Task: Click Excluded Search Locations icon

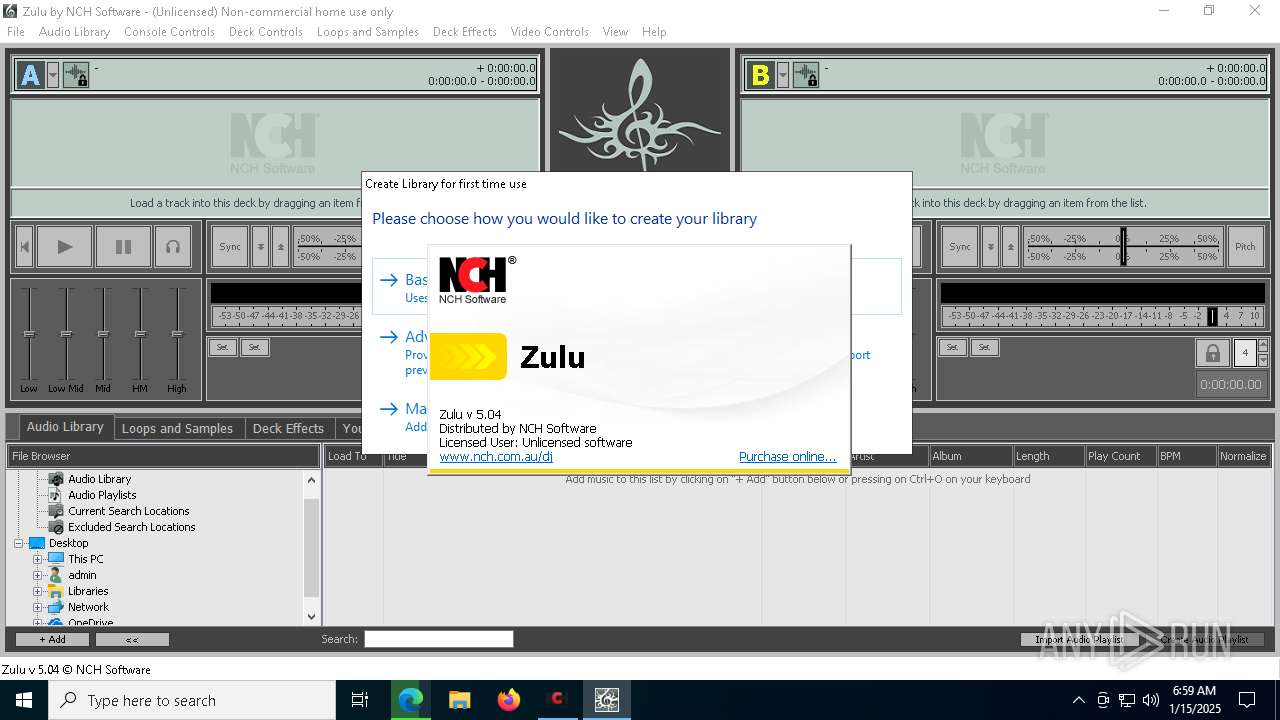Action: coord(56,527)
